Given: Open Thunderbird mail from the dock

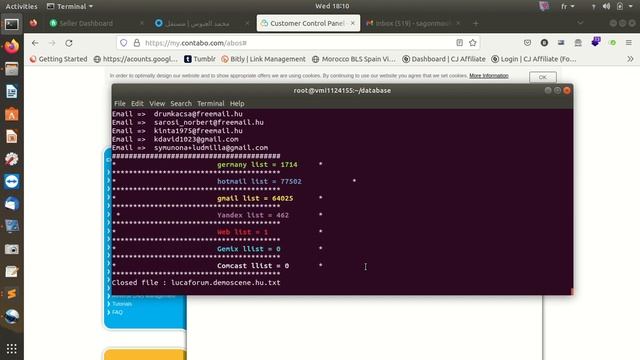Looking at the screenshot, I should (11, 204).
